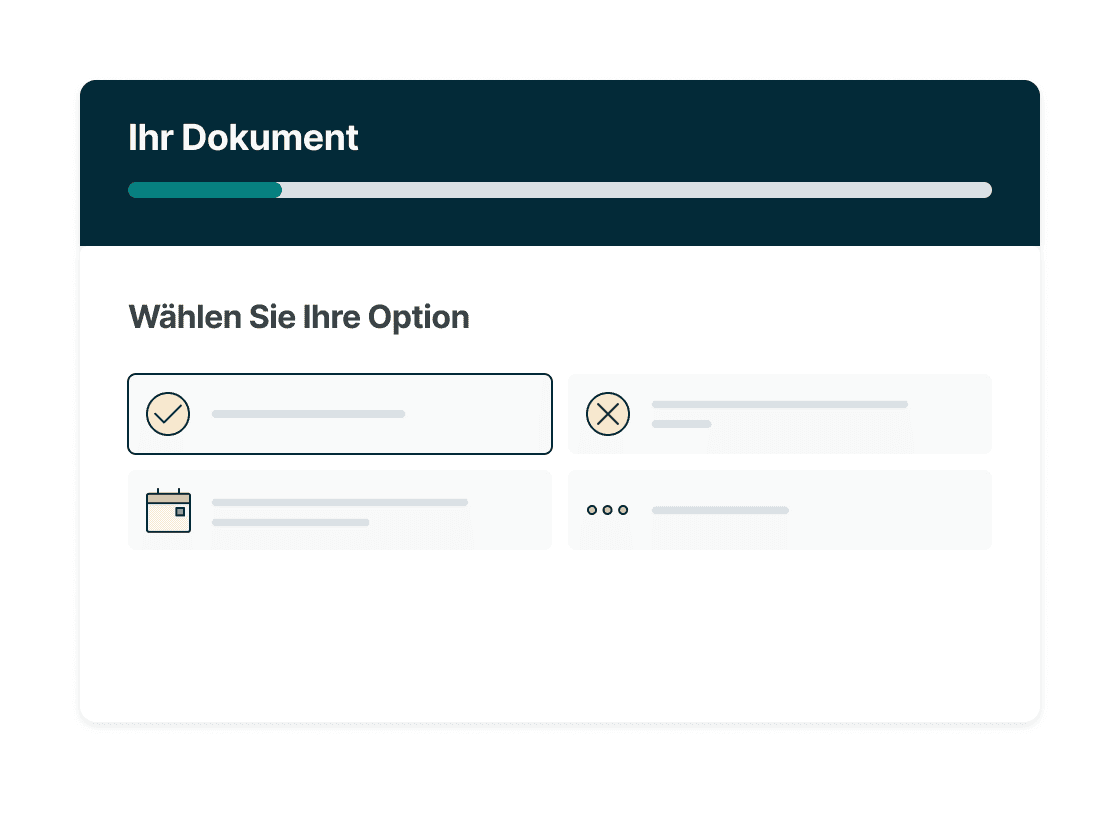
Task: Click the teal filled part of progress bar
Action: 205,190
